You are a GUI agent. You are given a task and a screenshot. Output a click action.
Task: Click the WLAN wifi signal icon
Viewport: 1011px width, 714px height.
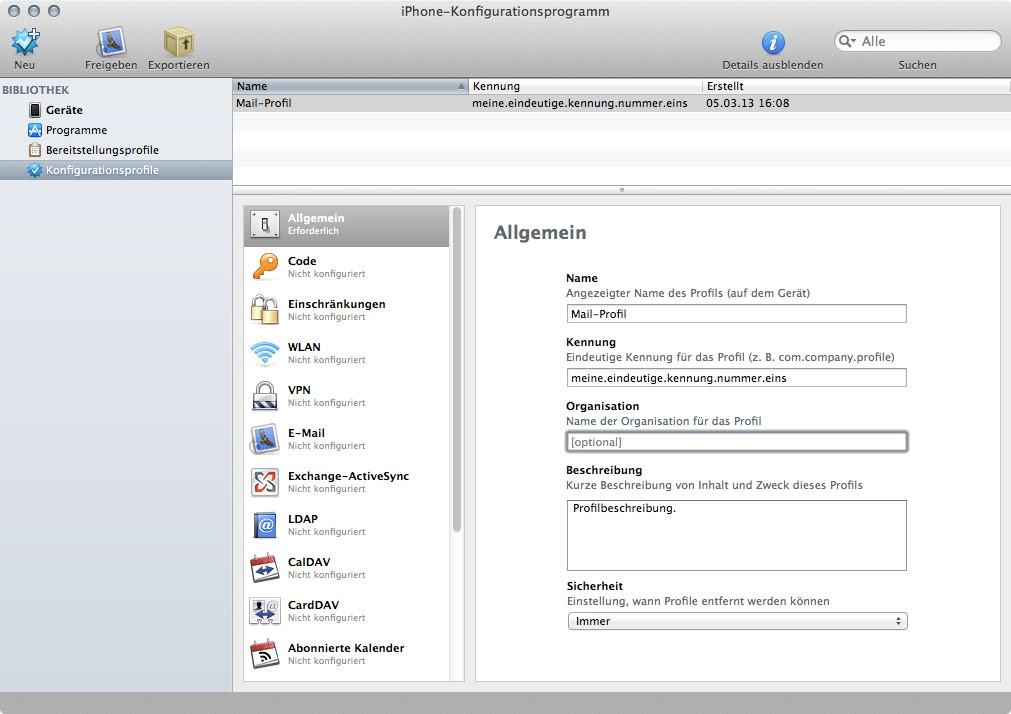coord(265,354)
